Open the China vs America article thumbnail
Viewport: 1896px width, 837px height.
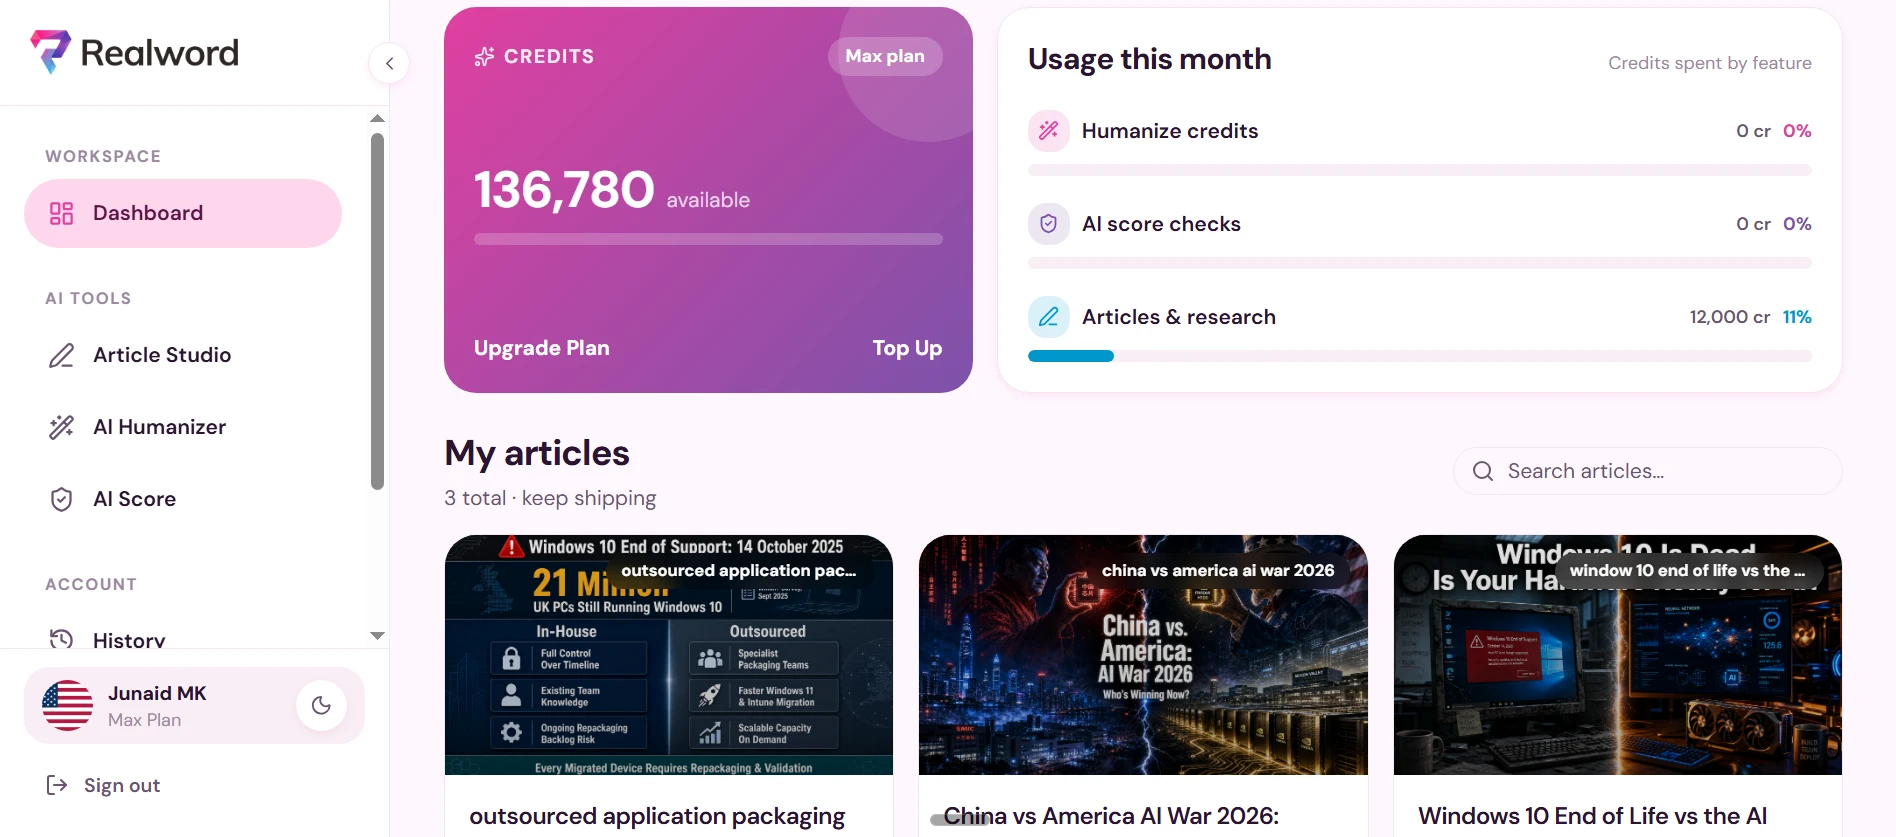click(1143, 655)
